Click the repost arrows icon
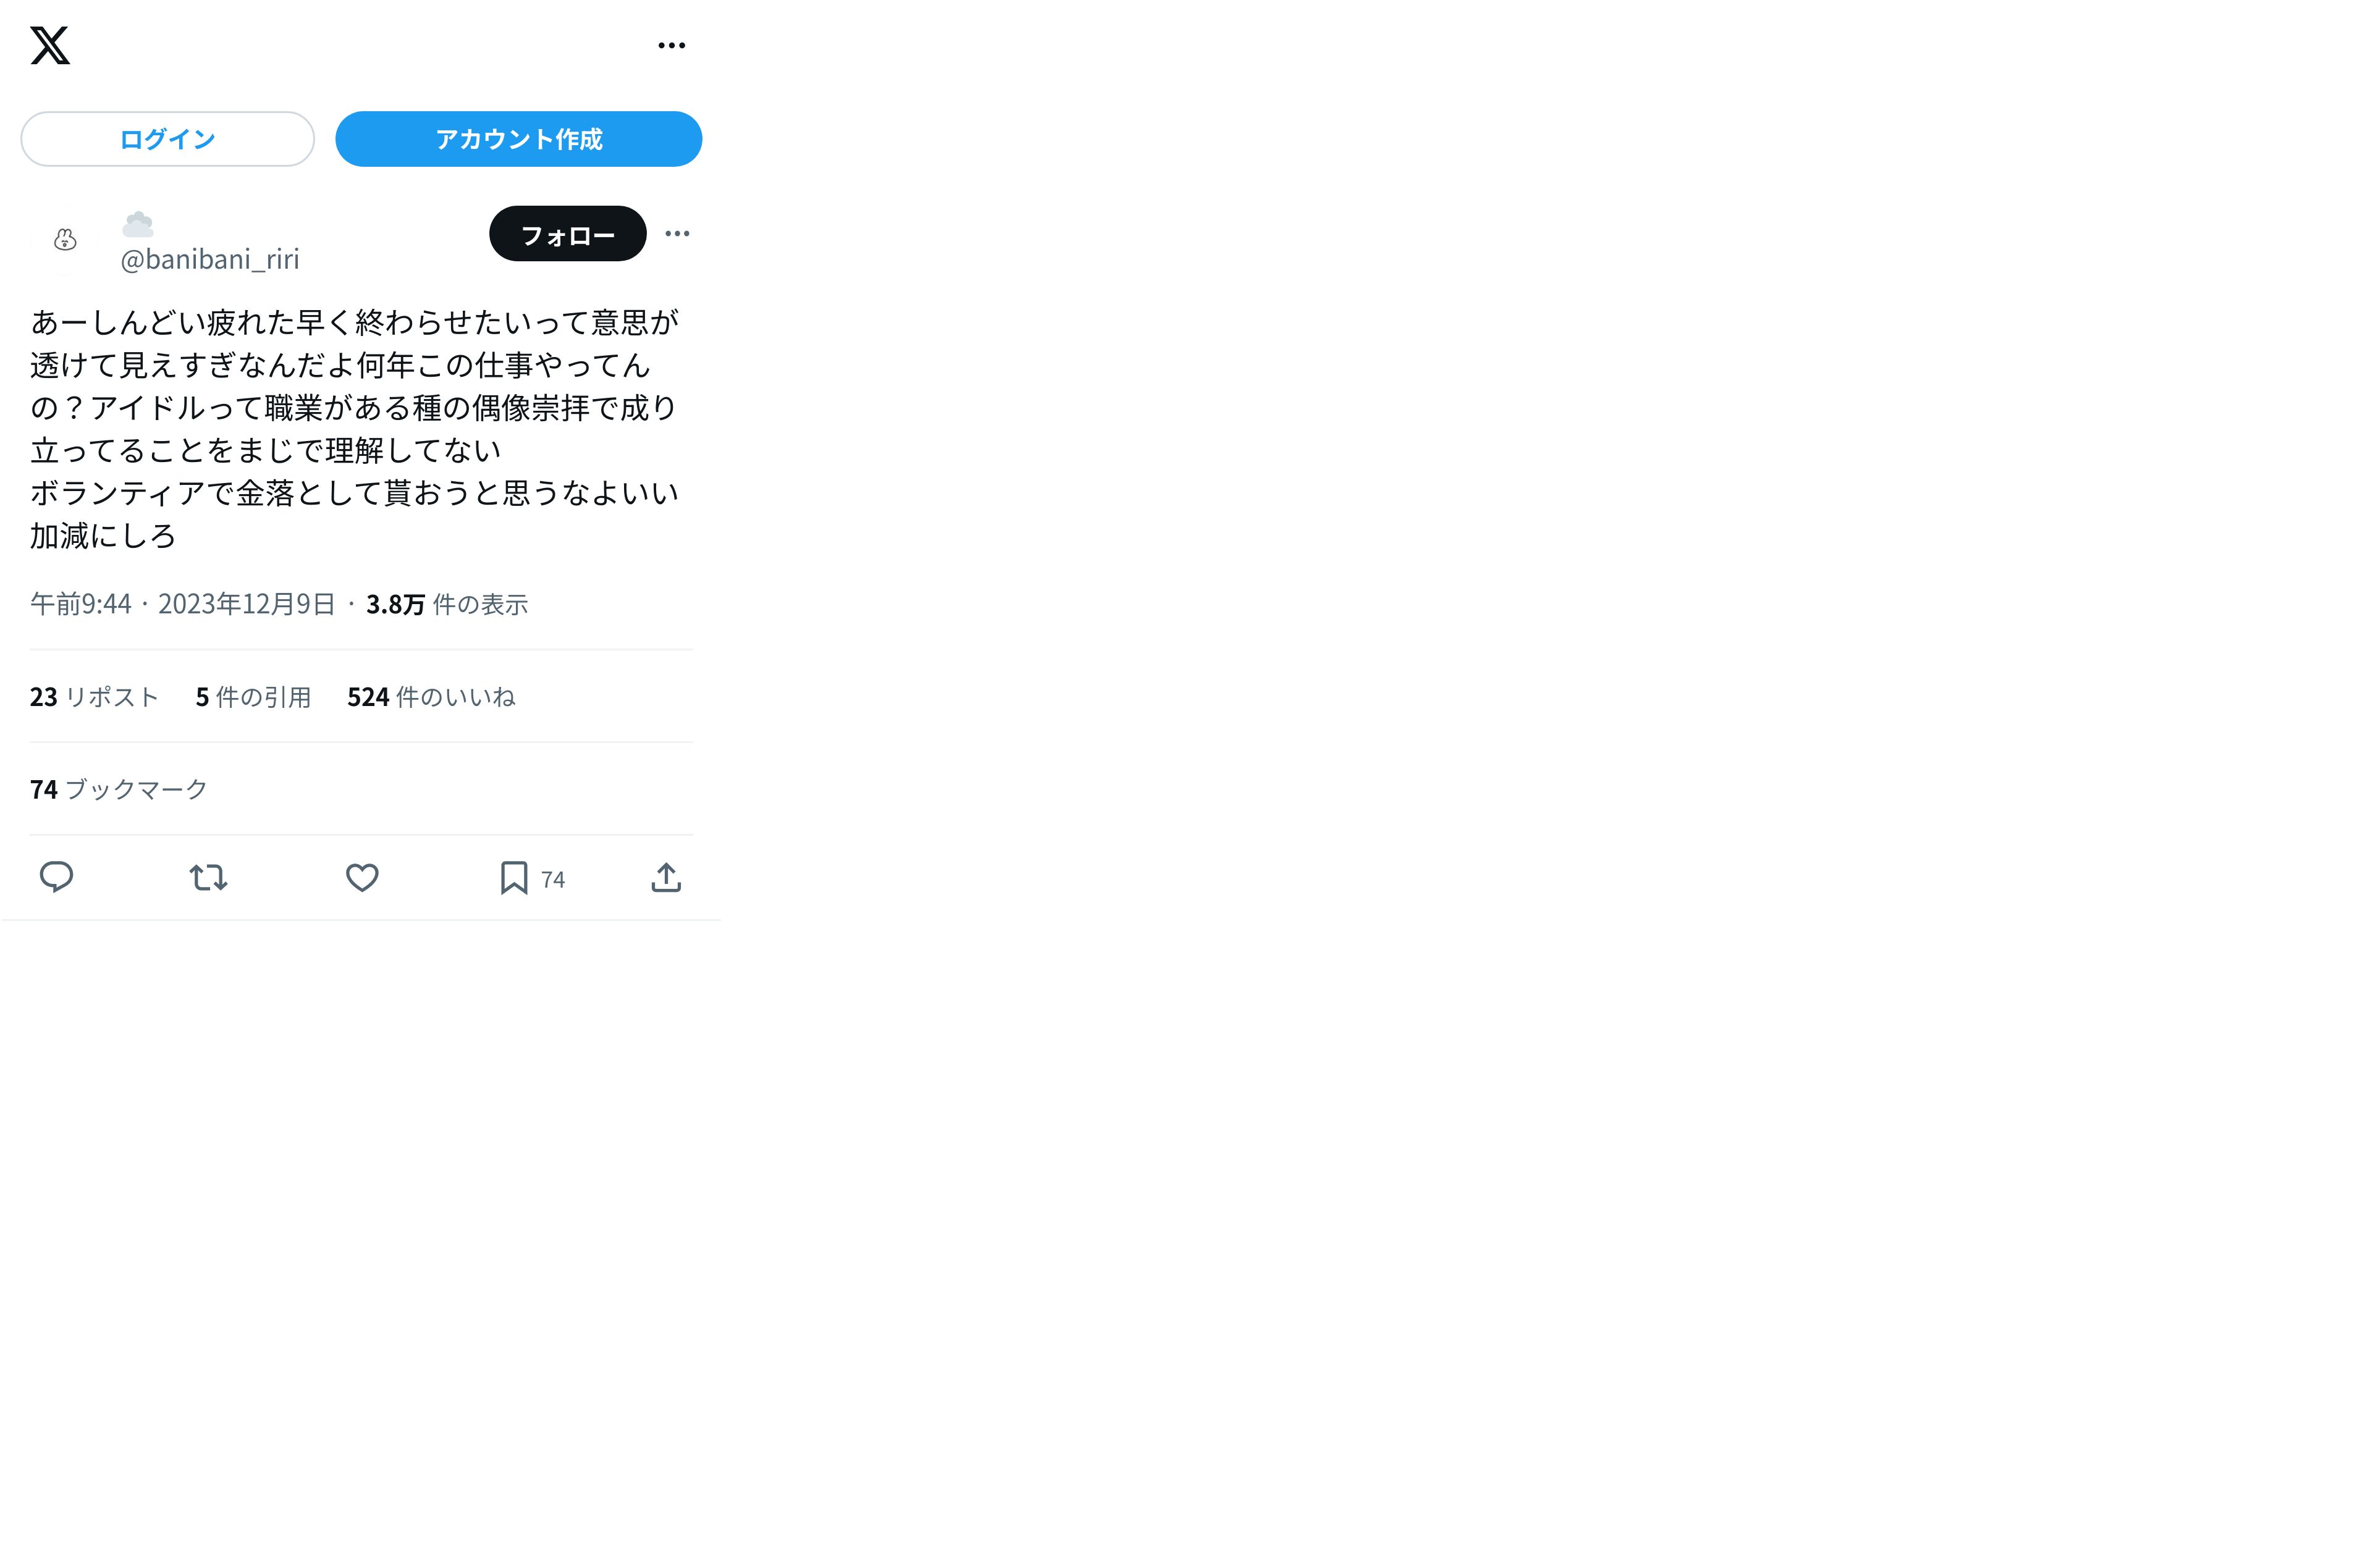 point(209,878)
